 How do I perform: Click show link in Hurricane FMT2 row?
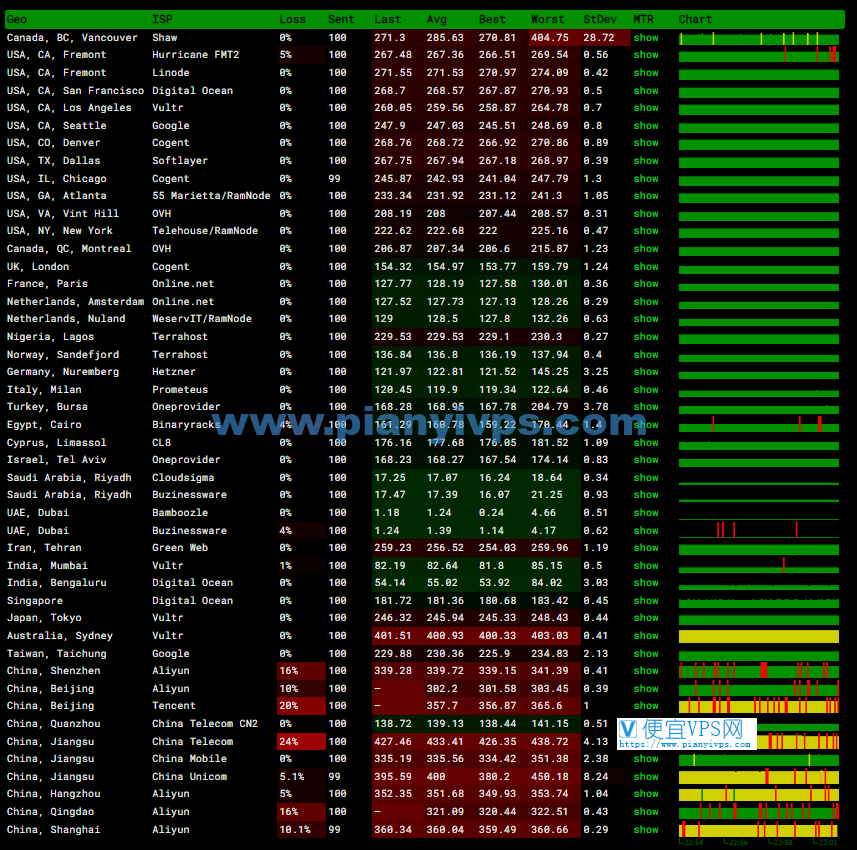click(645, 55)
